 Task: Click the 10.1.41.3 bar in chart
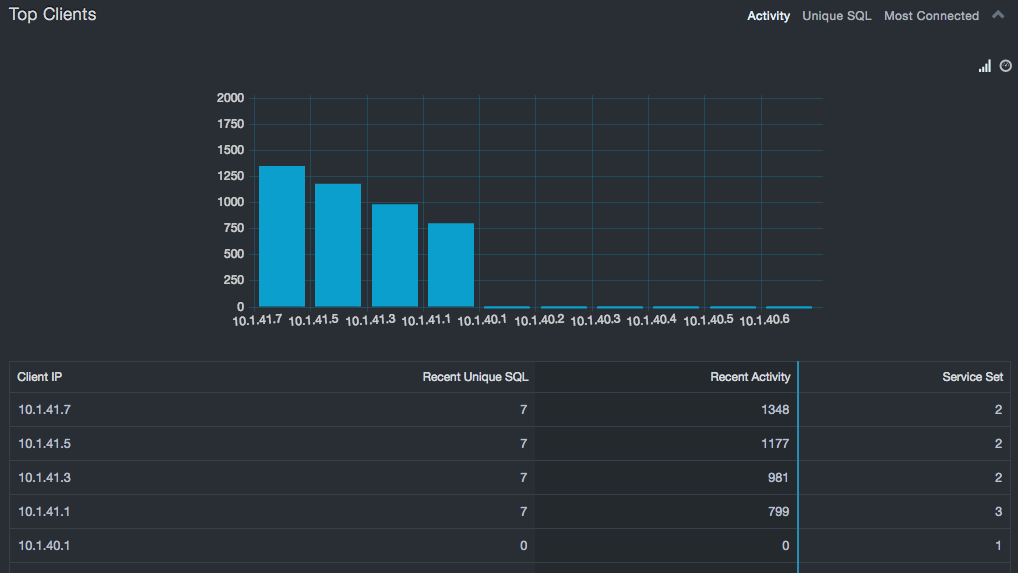coord(395,255)
